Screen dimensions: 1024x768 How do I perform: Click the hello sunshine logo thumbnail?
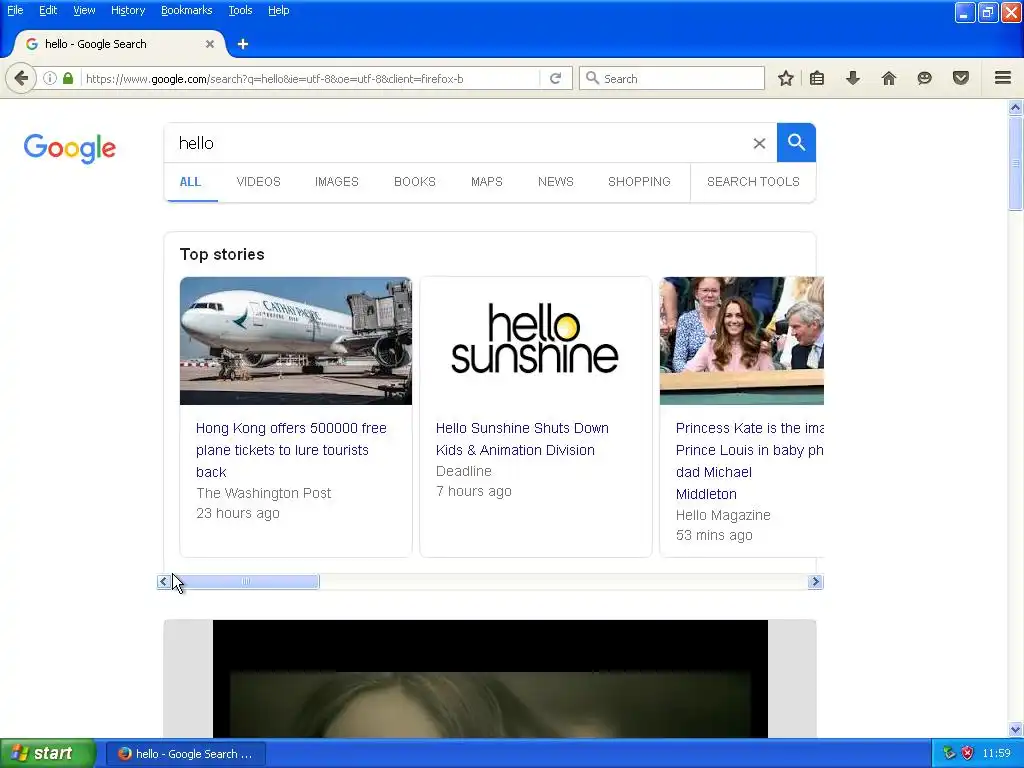coord(536,341)
